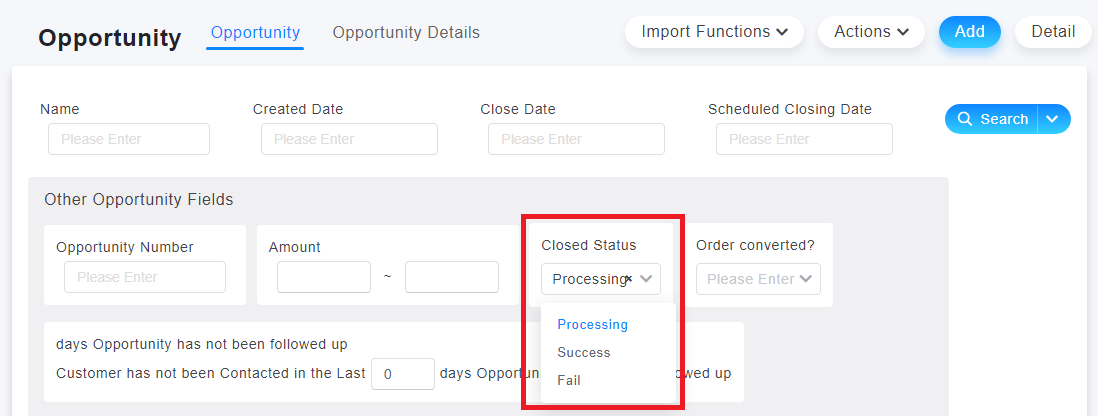
Task: Focus the Scheduled Closing Date field
Action: (x=805, y=139)
